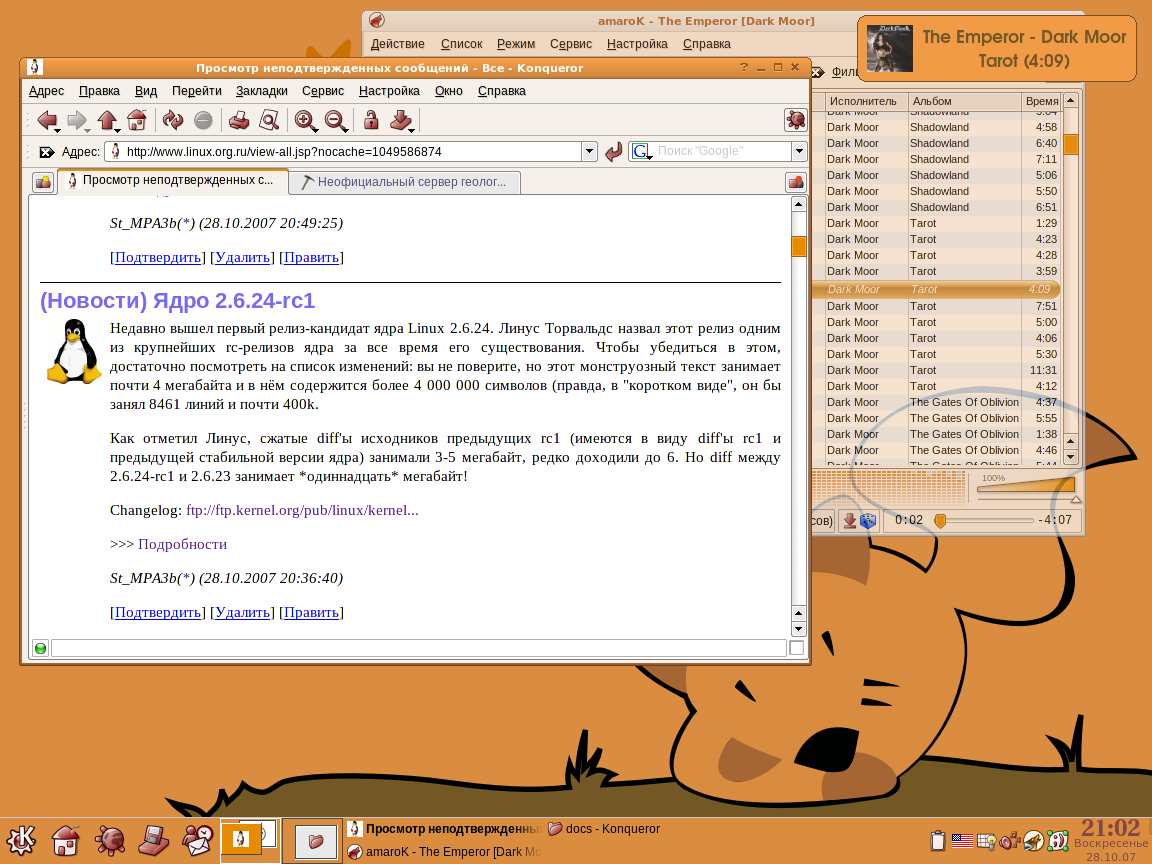This screenshot has width=1152, height=864.
Task: Zoom out with the minus magnifier icon
Action: click(x=336, y=120)
